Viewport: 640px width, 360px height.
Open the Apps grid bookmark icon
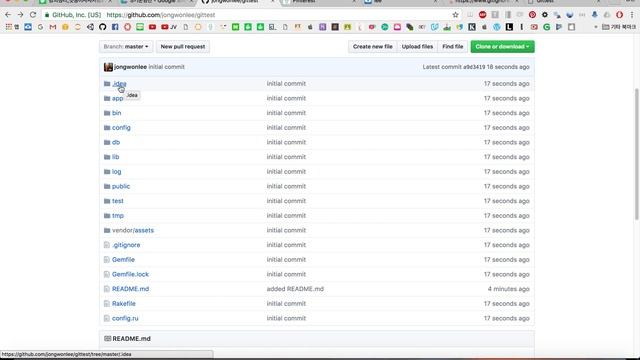(x=9, y=27)
